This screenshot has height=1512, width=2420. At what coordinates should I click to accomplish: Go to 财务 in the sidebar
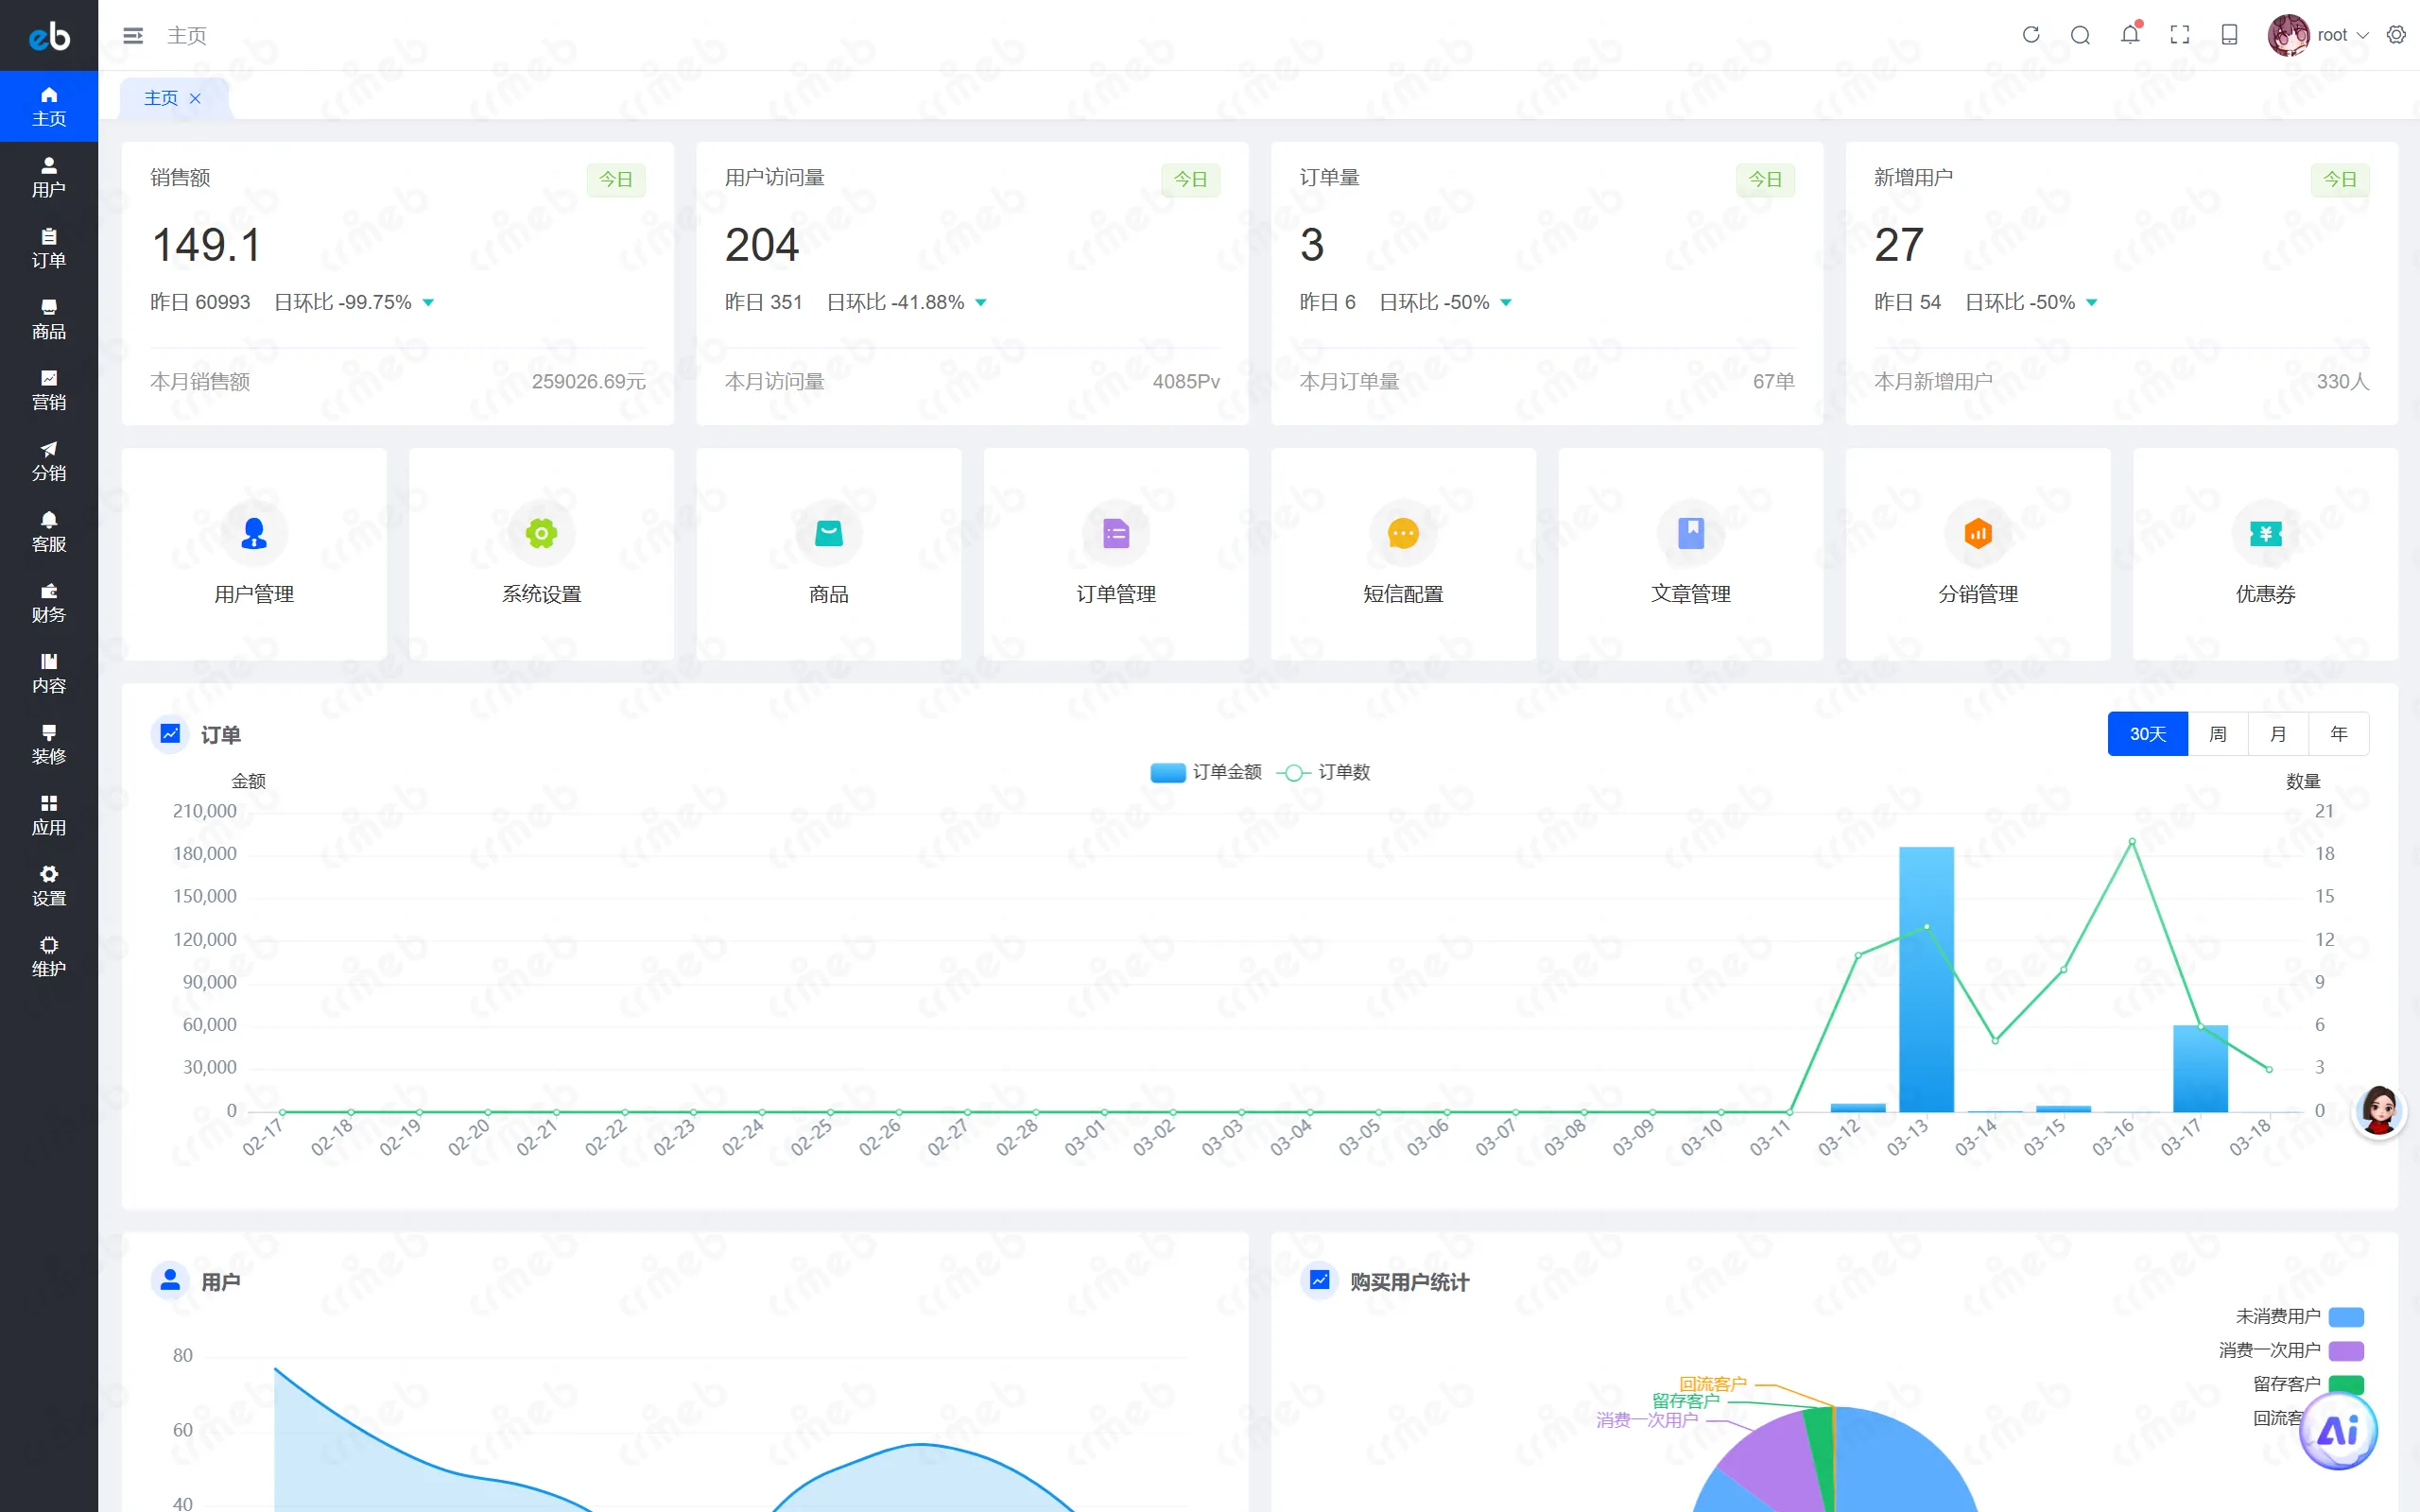pyautogui.click(x=49, y=603)
